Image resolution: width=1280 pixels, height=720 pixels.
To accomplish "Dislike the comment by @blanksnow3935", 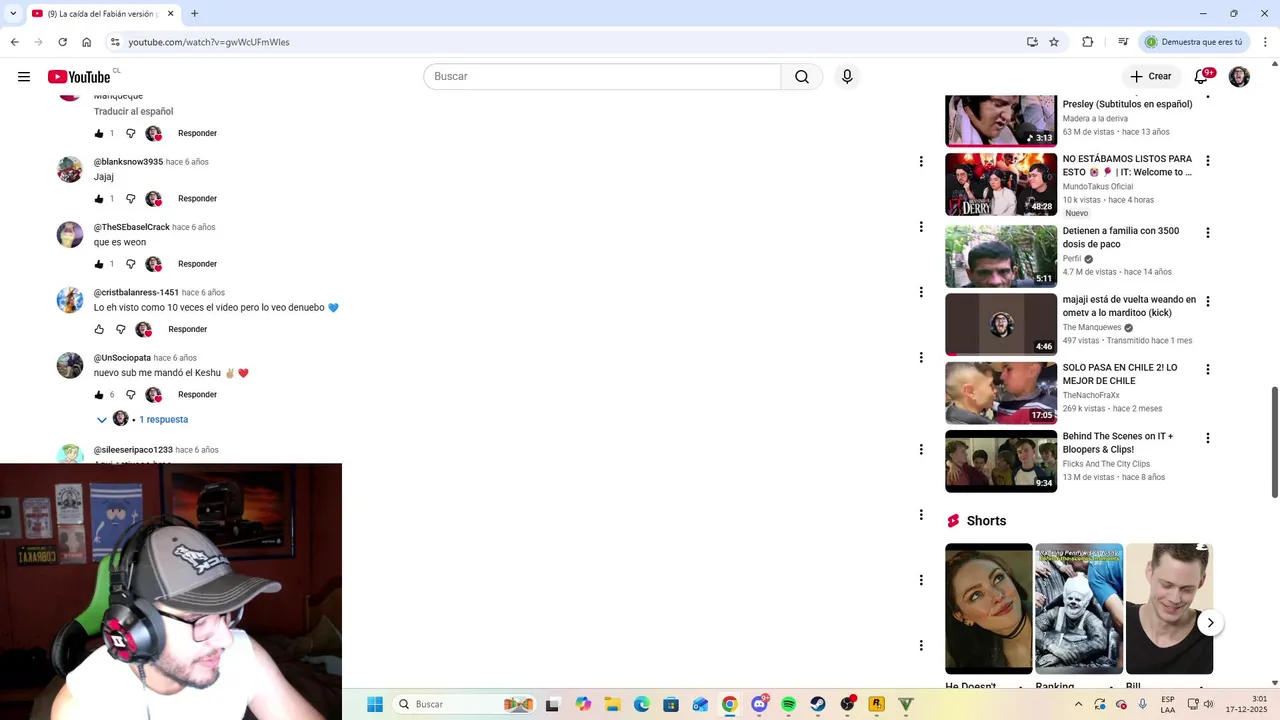I will click(130, 199).
